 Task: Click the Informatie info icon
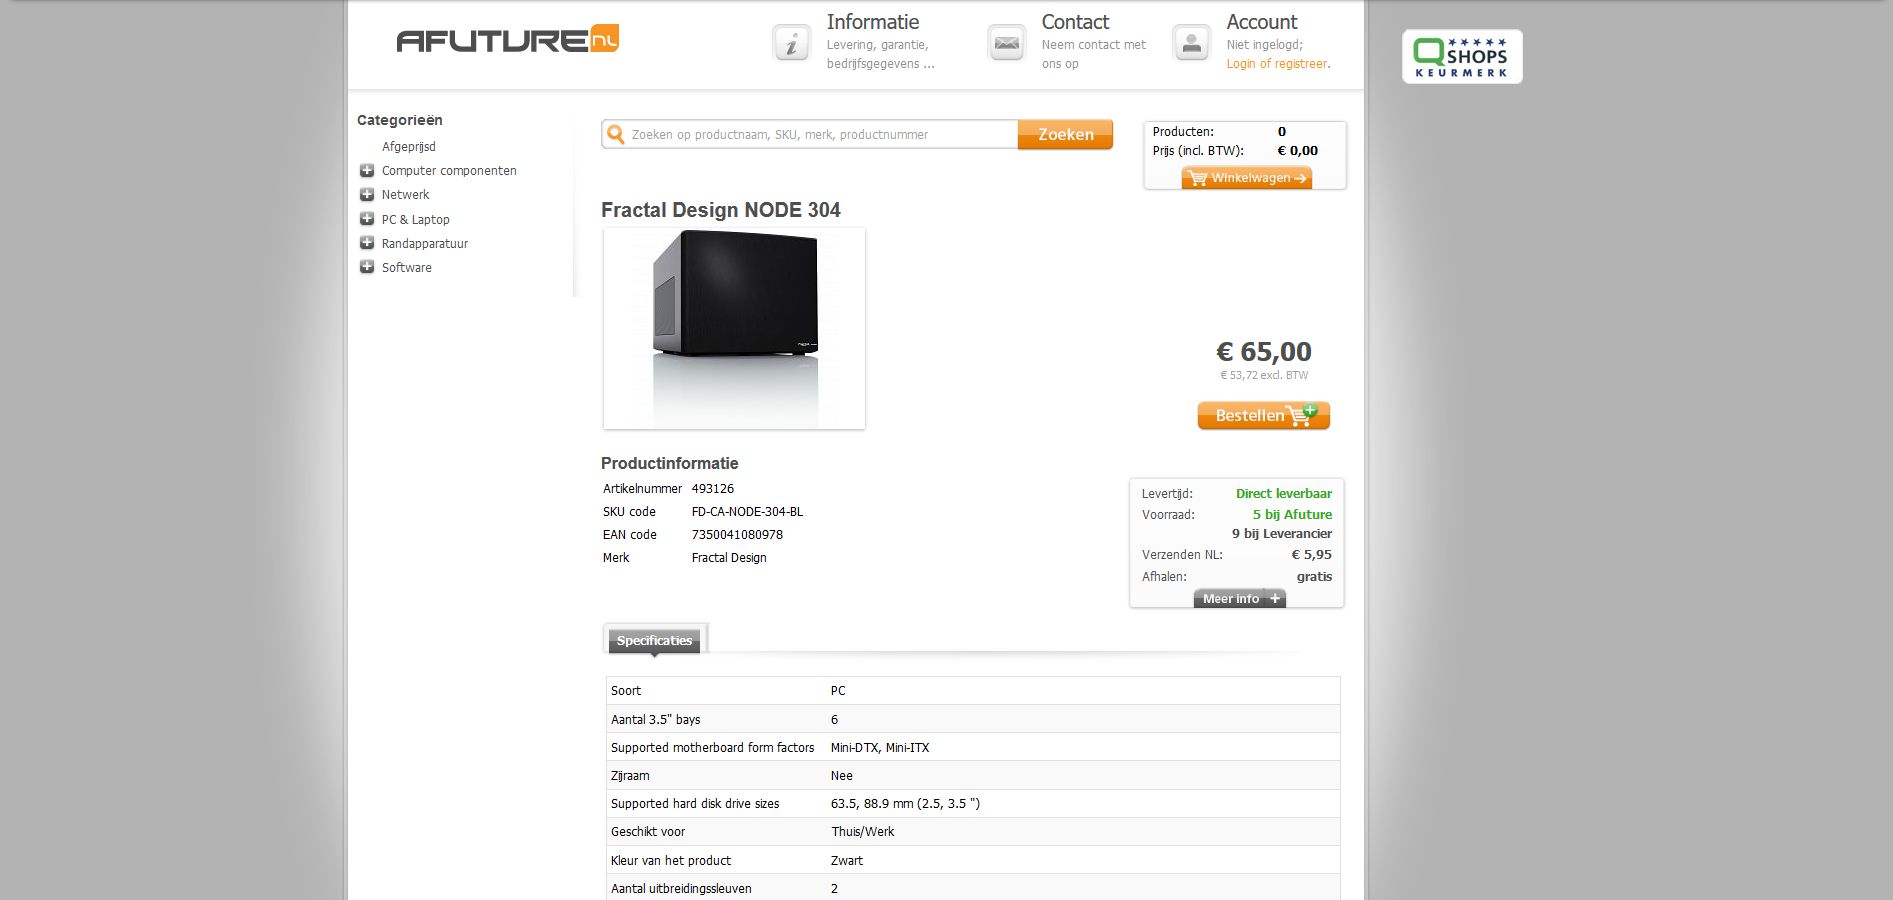791,43
